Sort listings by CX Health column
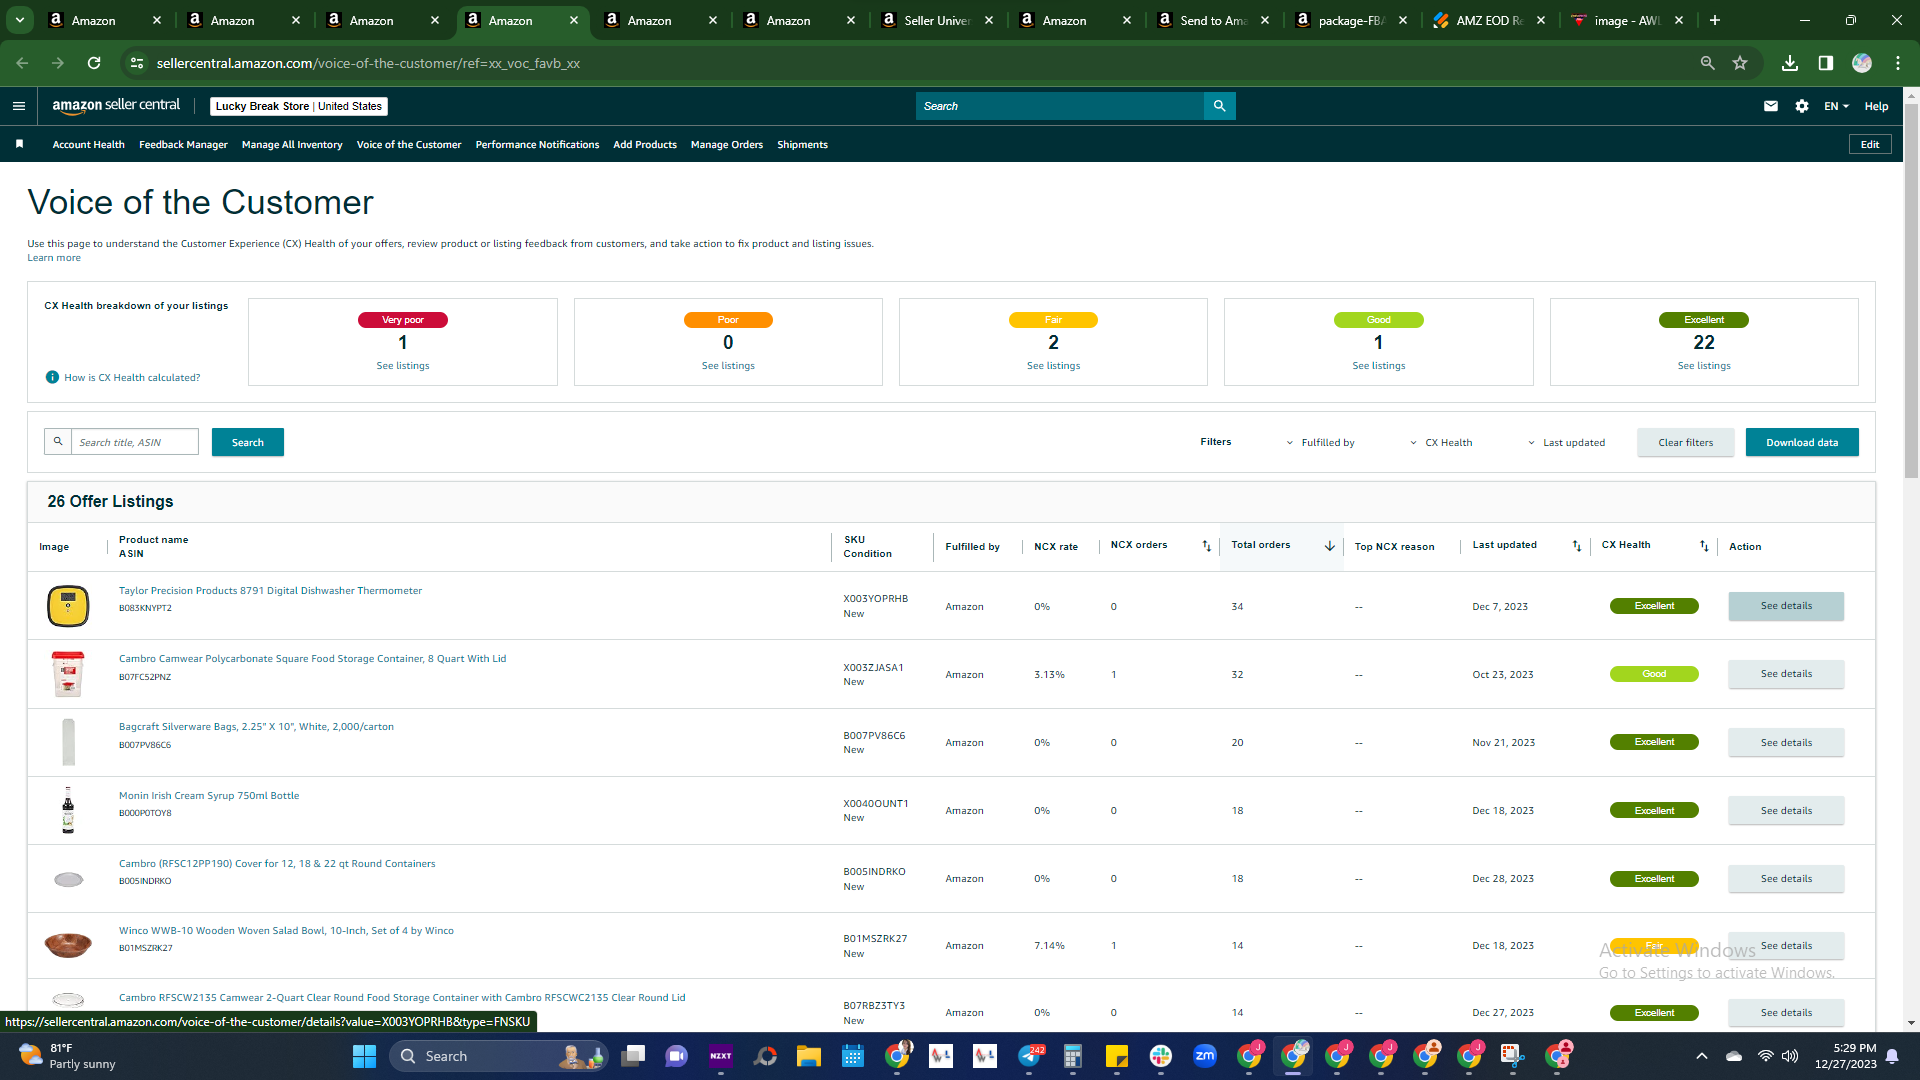The image size is (1920, 1080). 1704,546
